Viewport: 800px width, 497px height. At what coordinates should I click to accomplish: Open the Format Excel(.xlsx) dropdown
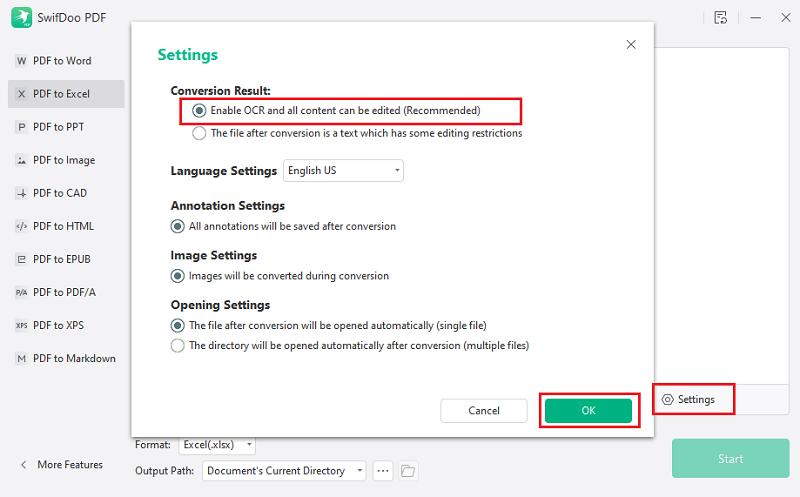point(217,445)
